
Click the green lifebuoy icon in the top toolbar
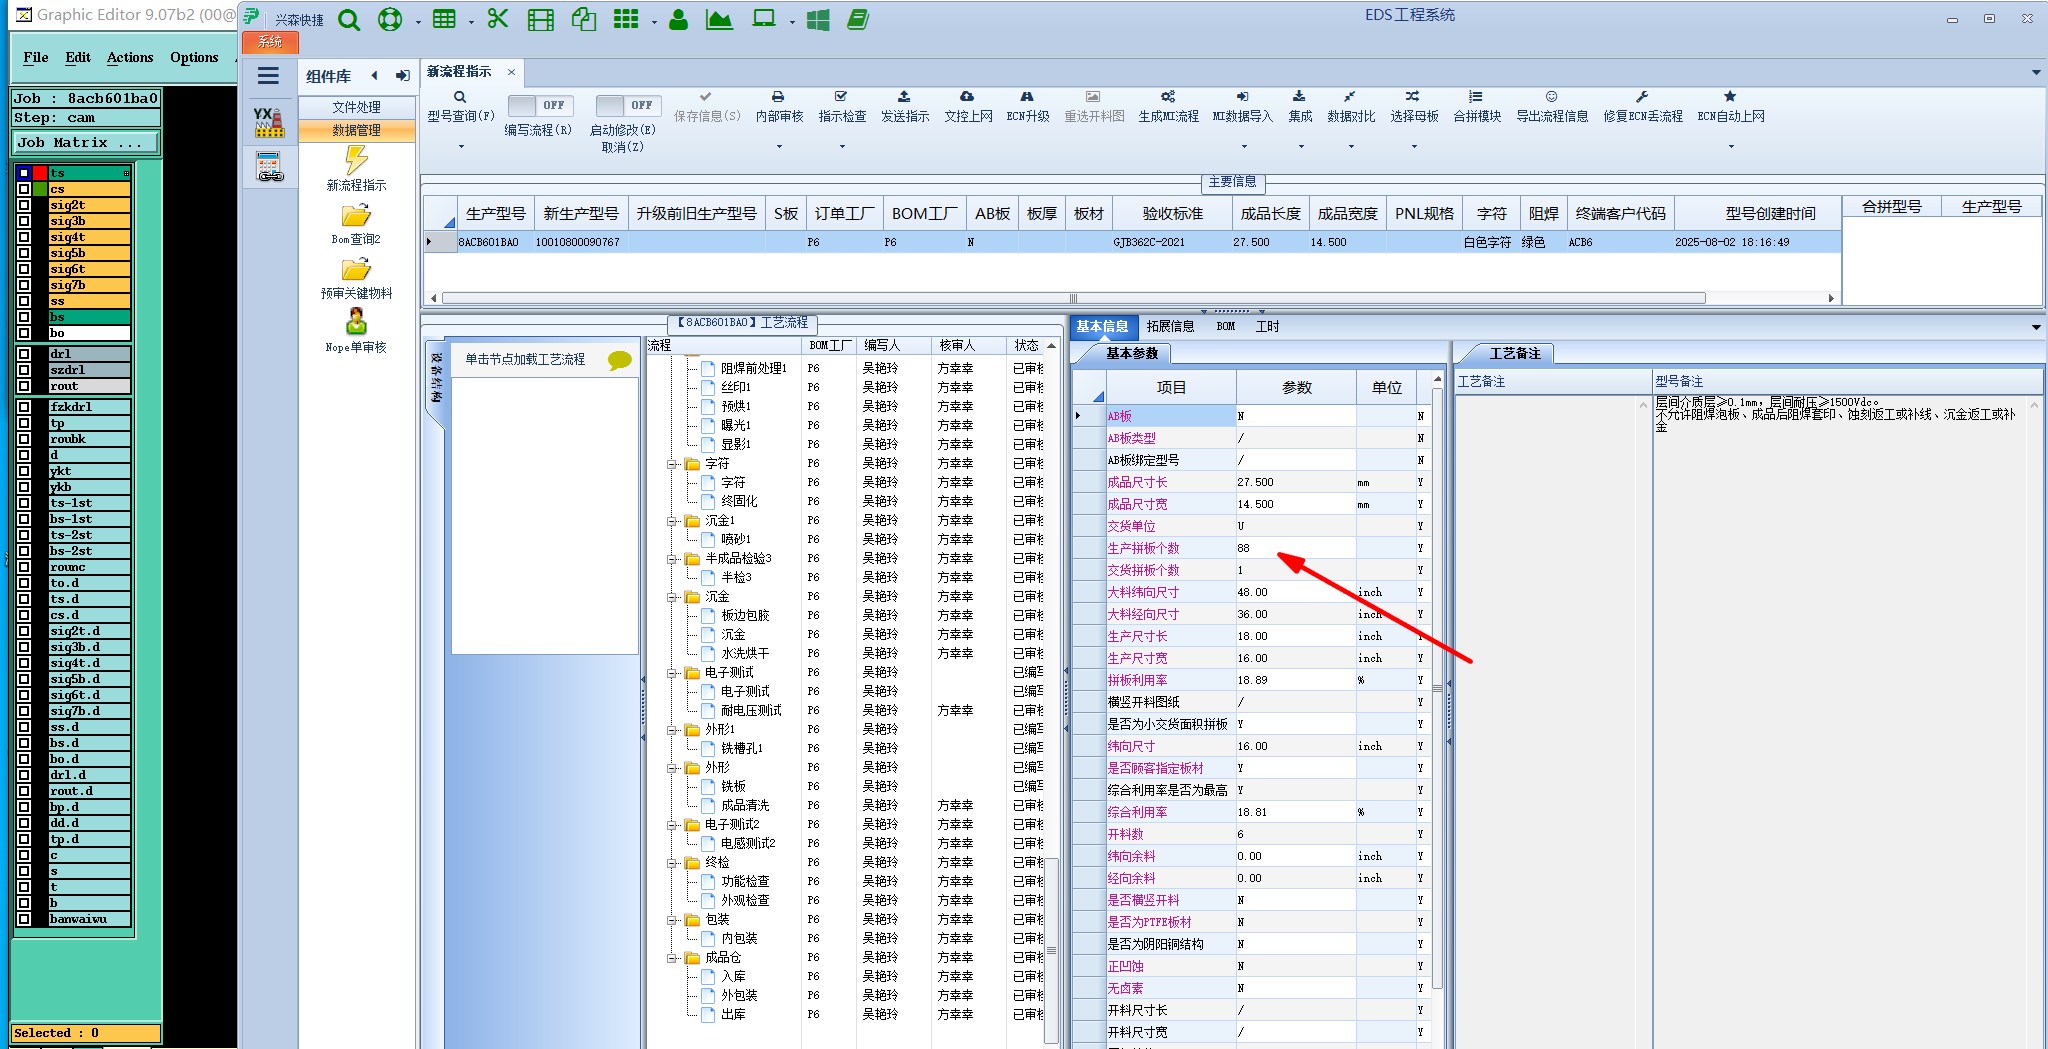click(x=390, y=20)
